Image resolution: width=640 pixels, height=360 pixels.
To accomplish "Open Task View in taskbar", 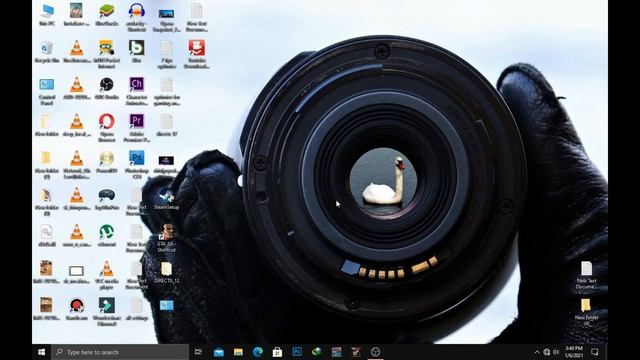I will [198, 352].
